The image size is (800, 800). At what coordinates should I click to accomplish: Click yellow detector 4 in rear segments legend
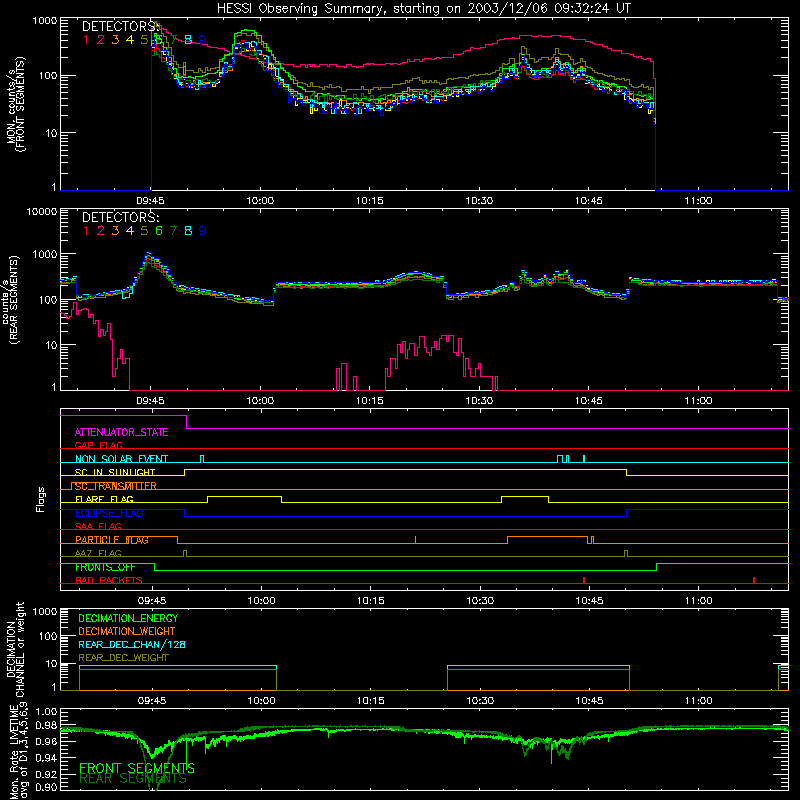[130, 231]
